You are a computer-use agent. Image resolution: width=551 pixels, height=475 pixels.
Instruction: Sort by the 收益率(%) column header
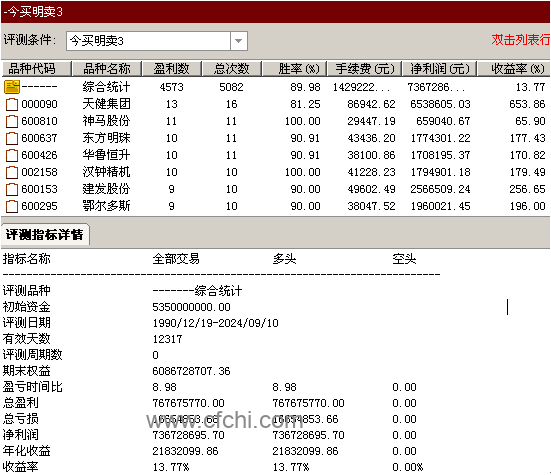[x=513, y=69]
